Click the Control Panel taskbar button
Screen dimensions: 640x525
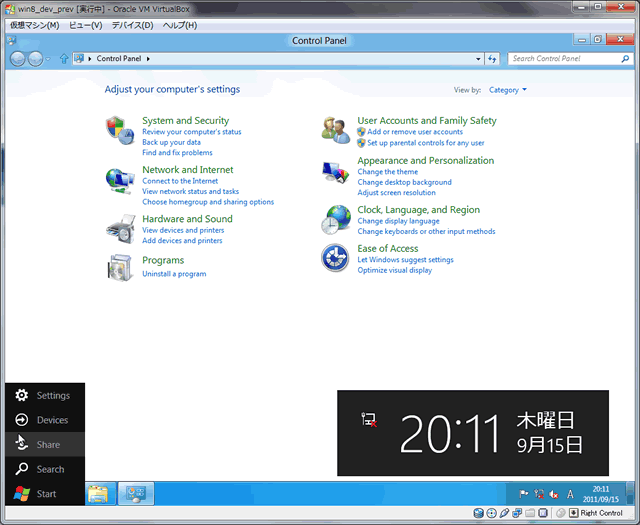click(x=136, y=494)
